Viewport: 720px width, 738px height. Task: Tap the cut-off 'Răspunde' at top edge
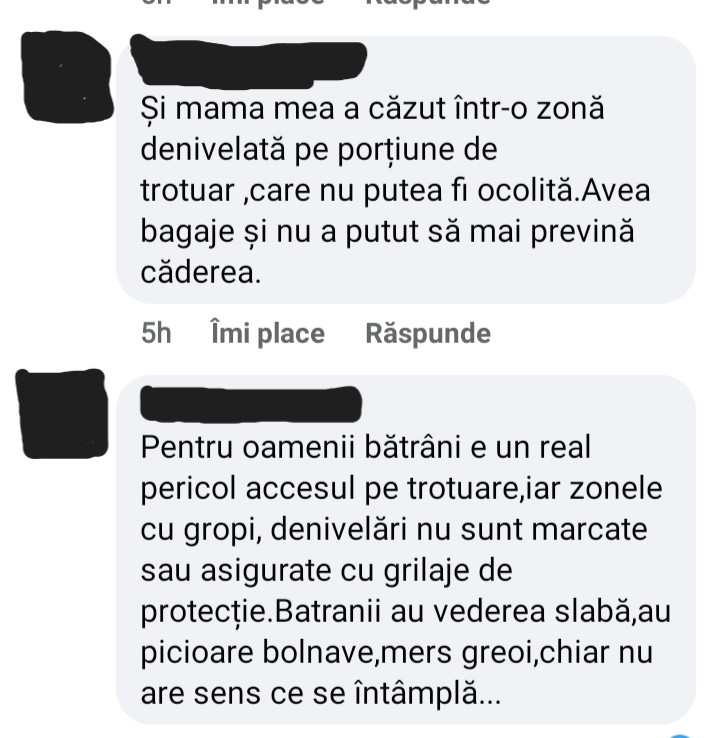click(428, 2)
